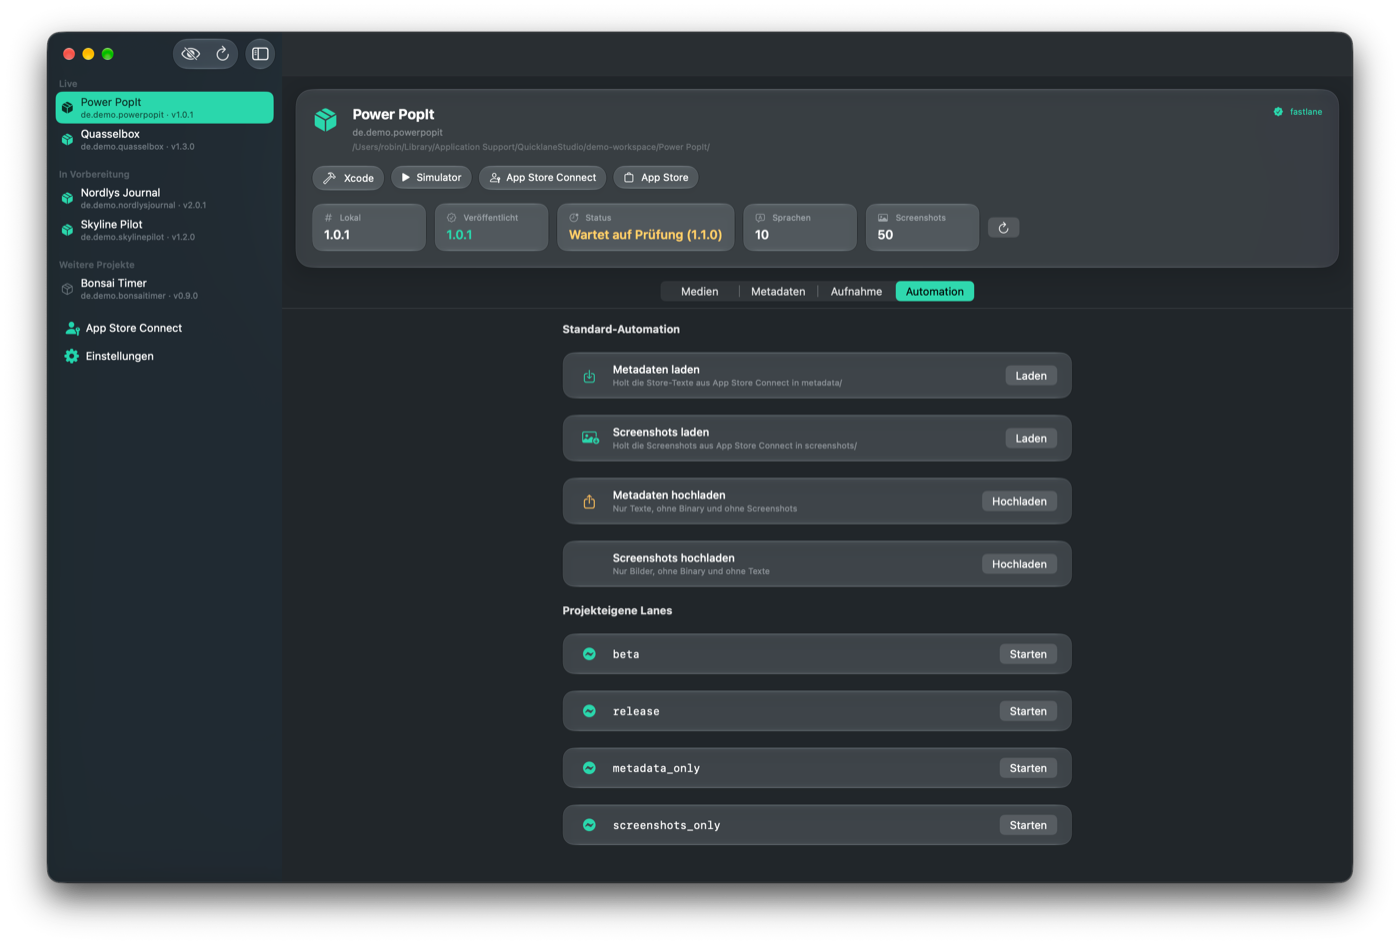Click the Metadaten hochladen upload icon
Screen dimensions: 1400x945
(589, 502)
